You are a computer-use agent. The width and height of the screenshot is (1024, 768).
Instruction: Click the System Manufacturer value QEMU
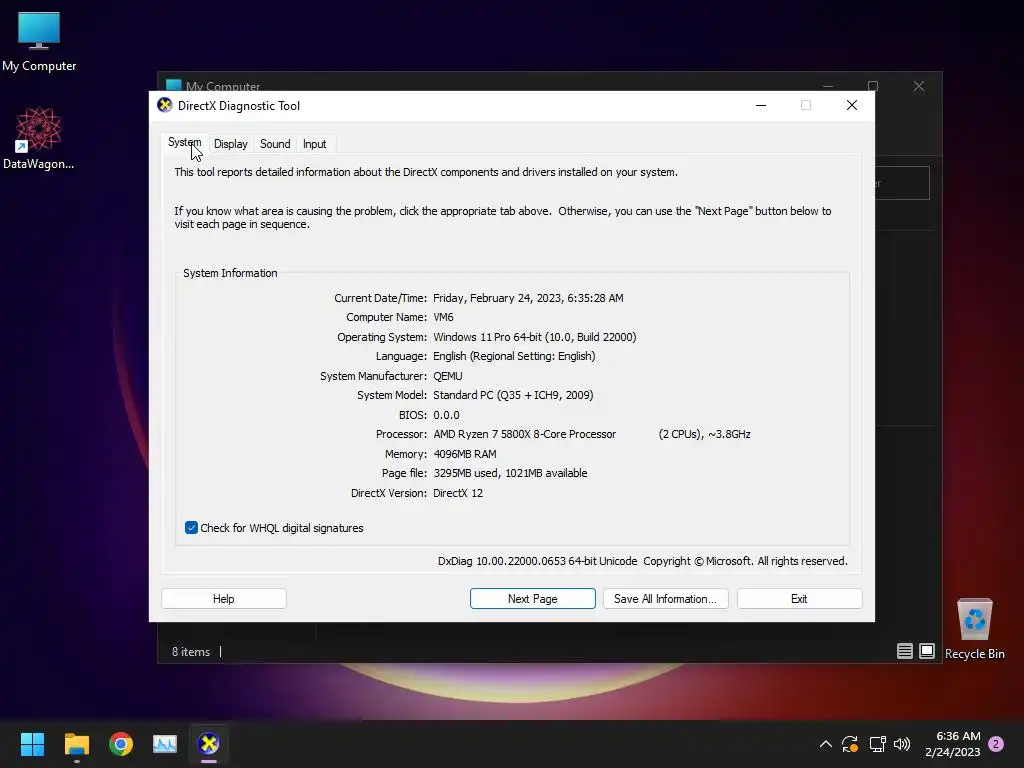(x=448, y=376)
